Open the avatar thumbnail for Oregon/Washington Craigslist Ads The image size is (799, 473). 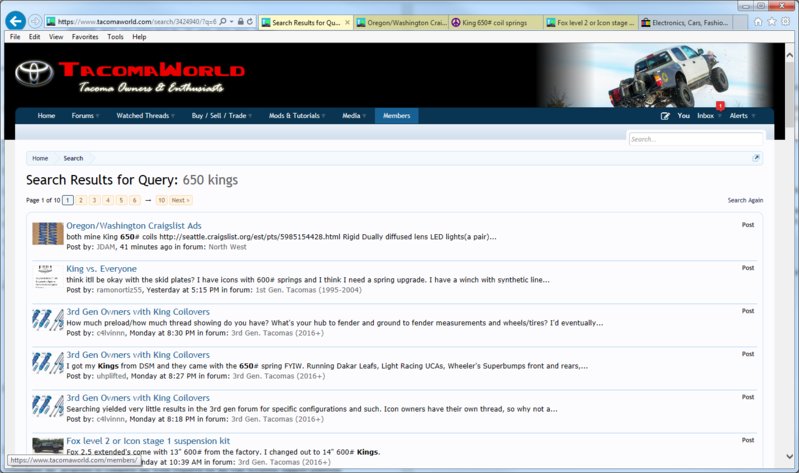click(48, 233)
